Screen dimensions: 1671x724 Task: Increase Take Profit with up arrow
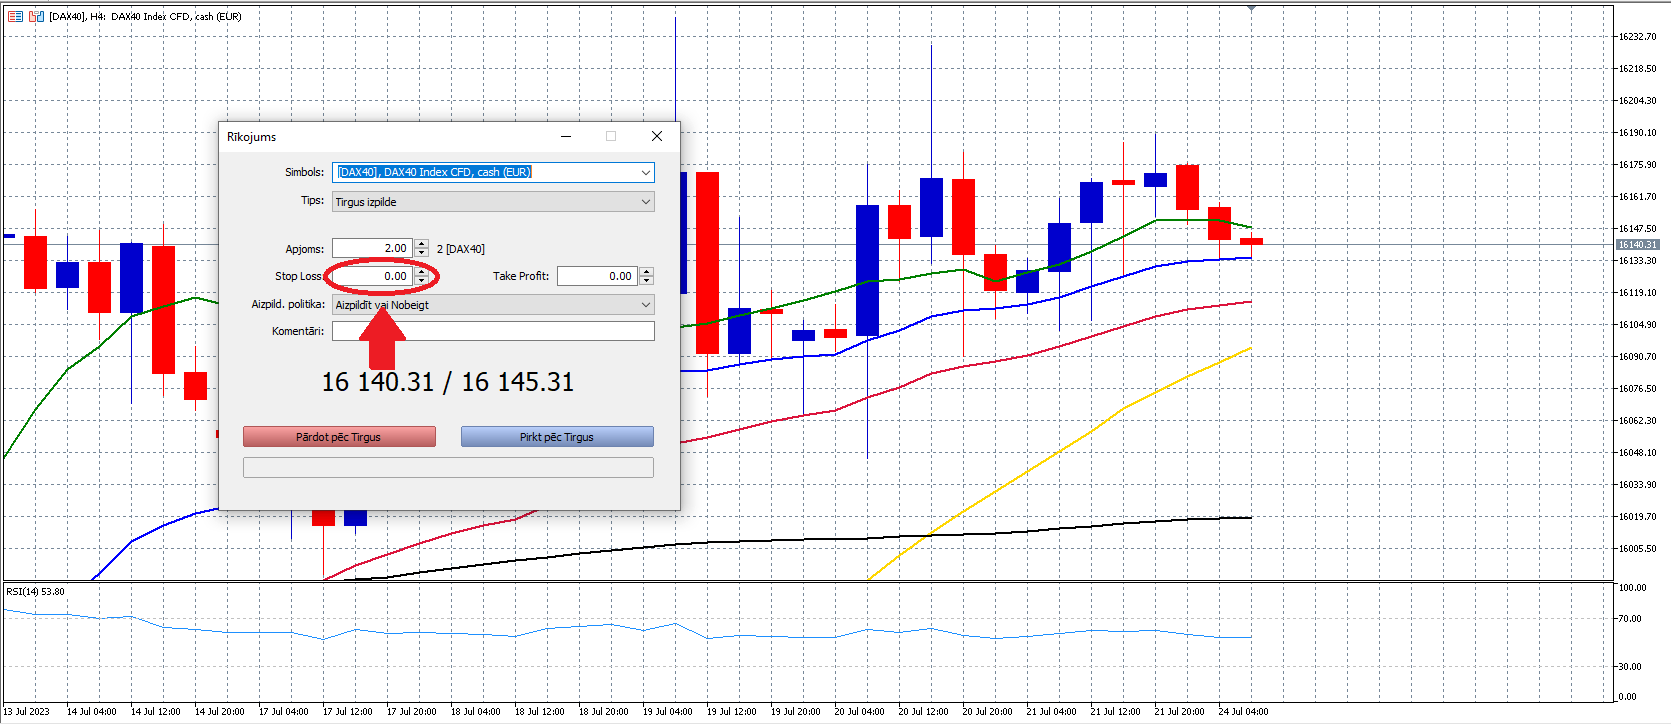point(647,272)
